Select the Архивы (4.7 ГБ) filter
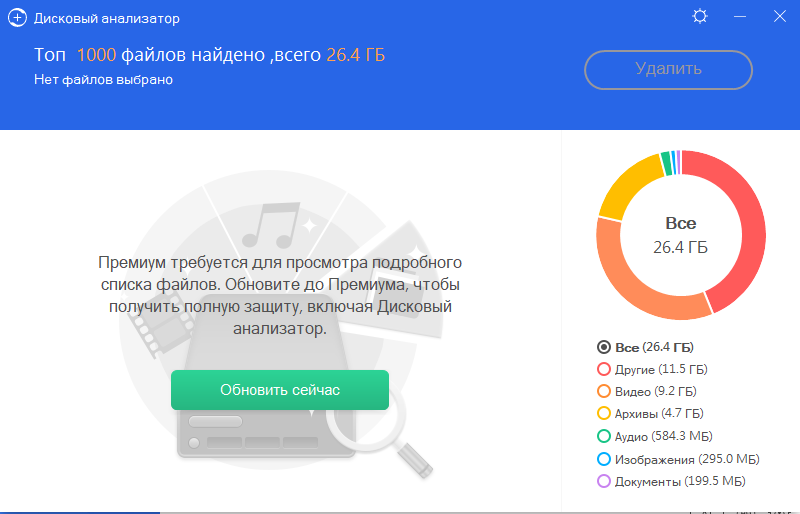 pos(650,413)
